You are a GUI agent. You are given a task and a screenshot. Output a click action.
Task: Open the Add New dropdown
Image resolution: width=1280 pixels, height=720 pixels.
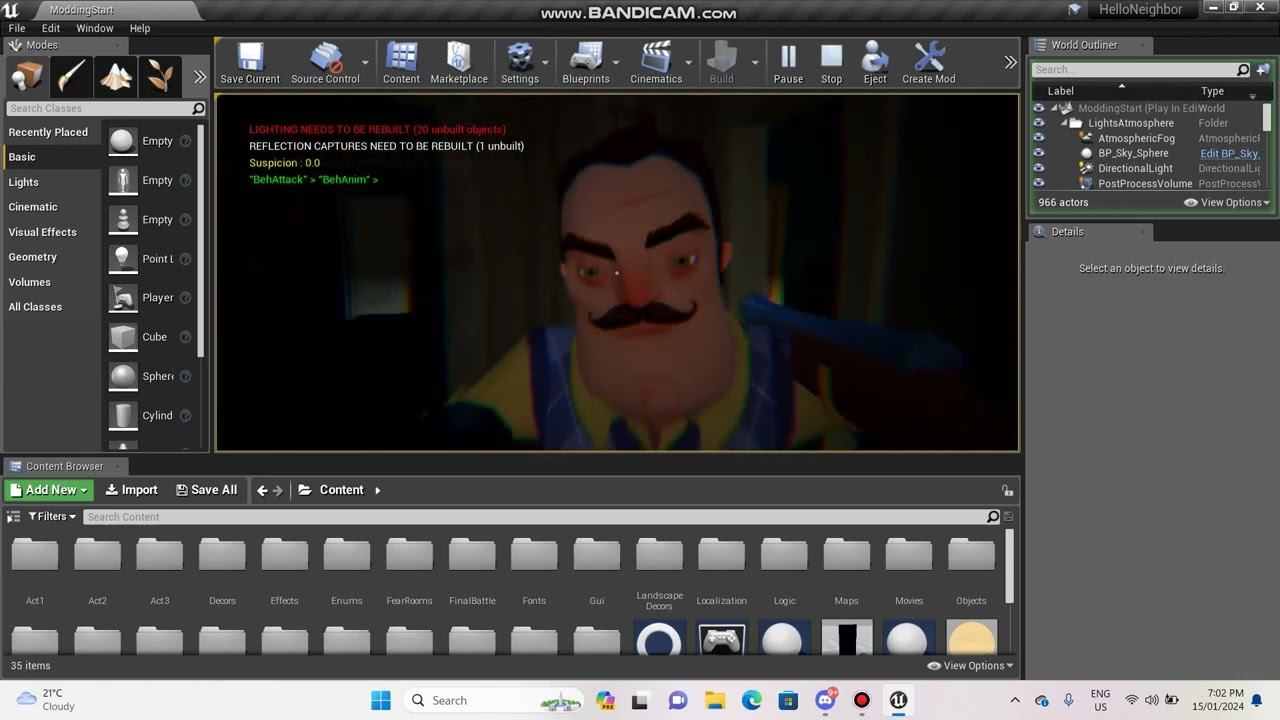(49, 490)
